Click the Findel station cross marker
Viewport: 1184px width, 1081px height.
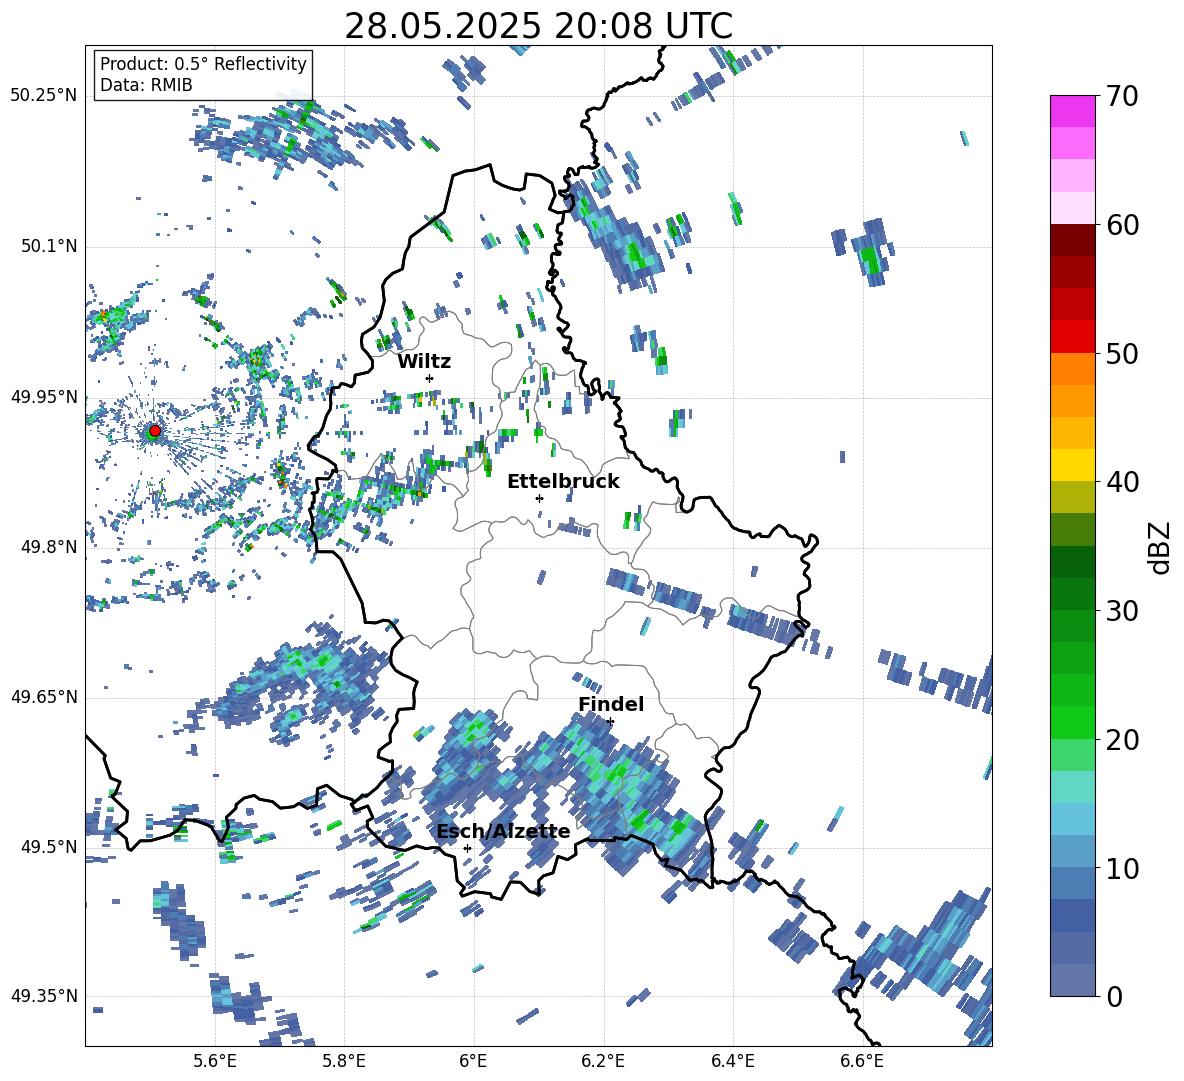(610, 722)
